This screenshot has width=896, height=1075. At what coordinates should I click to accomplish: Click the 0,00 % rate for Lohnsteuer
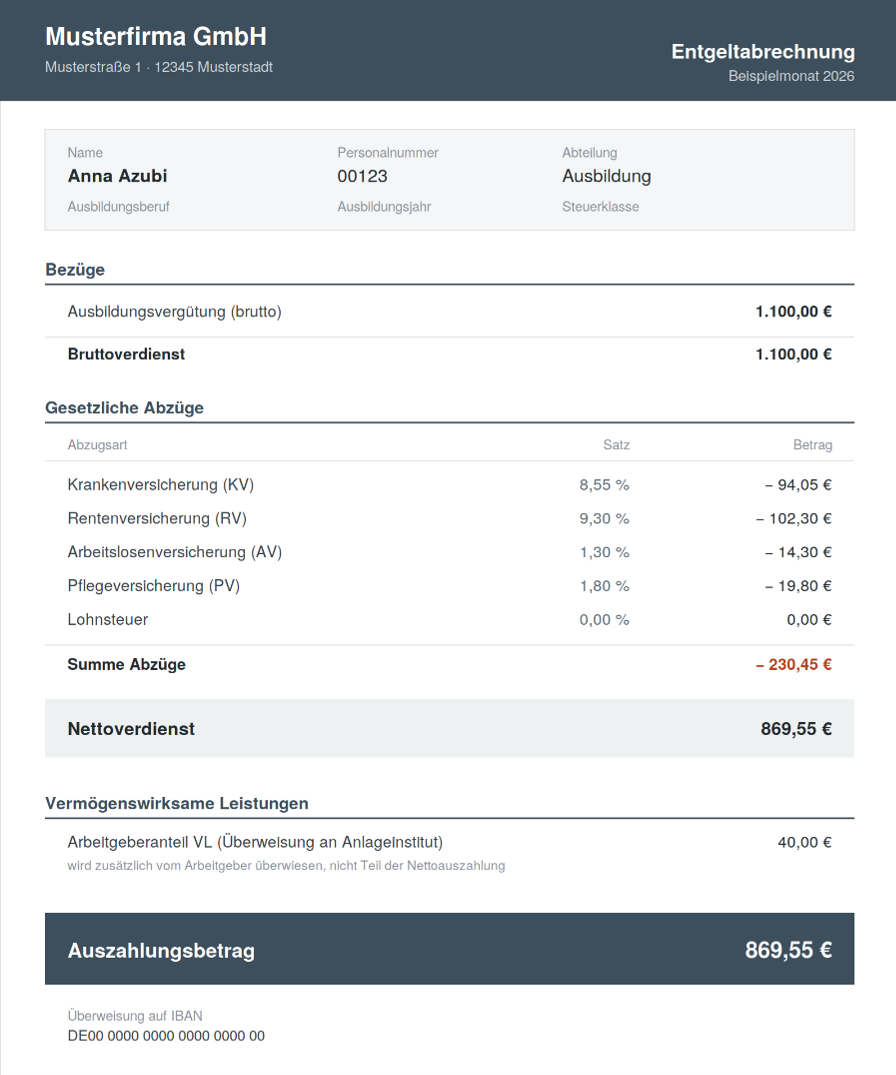click(x=604, y=620)
